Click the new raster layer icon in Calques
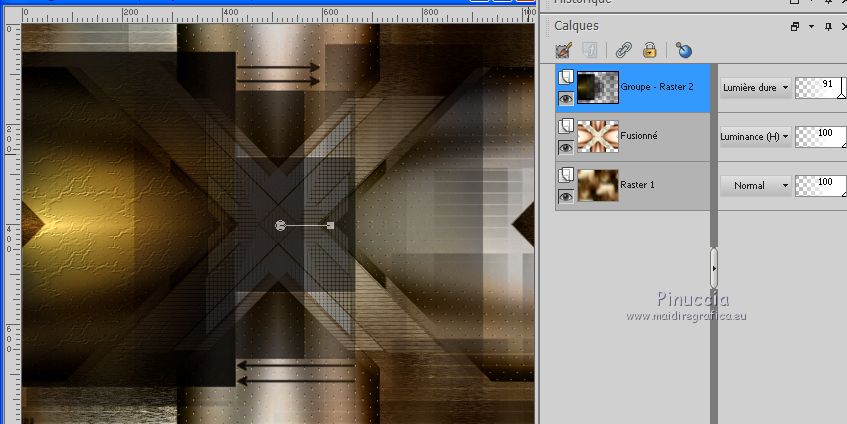 pos(563,51)
